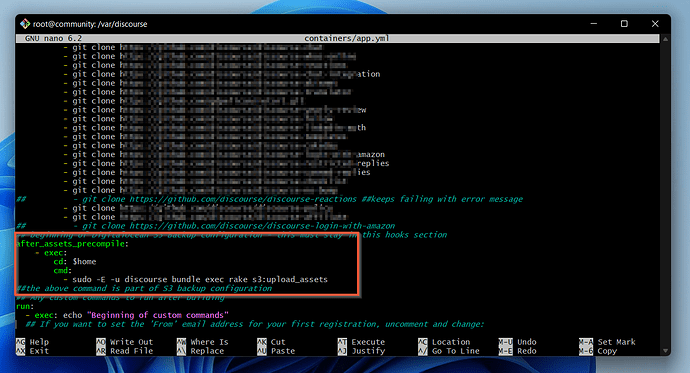Click the 'exec:' line under after_assets_precompile
The width and height of the screenshot is (690, 373).
(x=51, y=253)
